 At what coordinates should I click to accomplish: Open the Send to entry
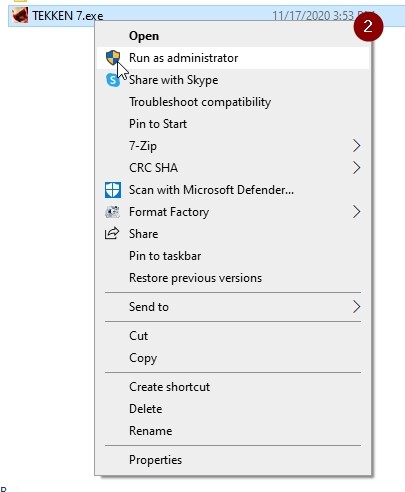233,307
